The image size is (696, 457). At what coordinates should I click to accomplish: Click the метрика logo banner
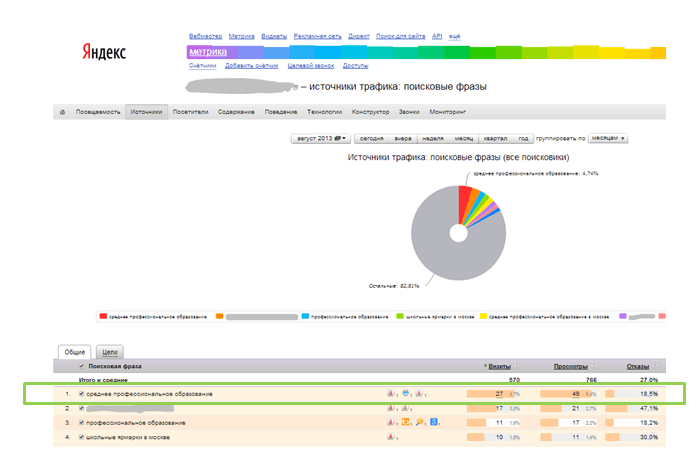point(208,52)
